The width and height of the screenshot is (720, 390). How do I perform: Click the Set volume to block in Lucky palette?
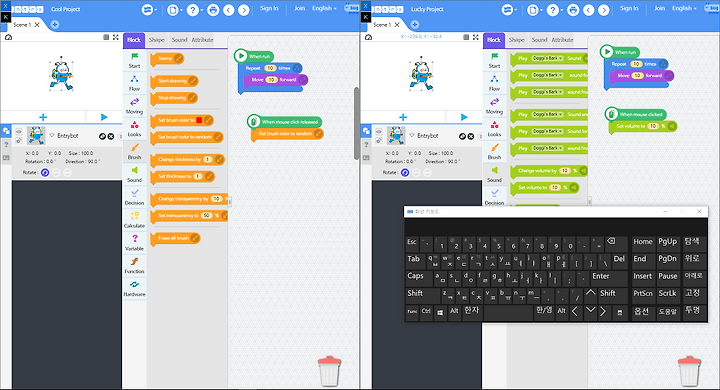coord(545,187)
